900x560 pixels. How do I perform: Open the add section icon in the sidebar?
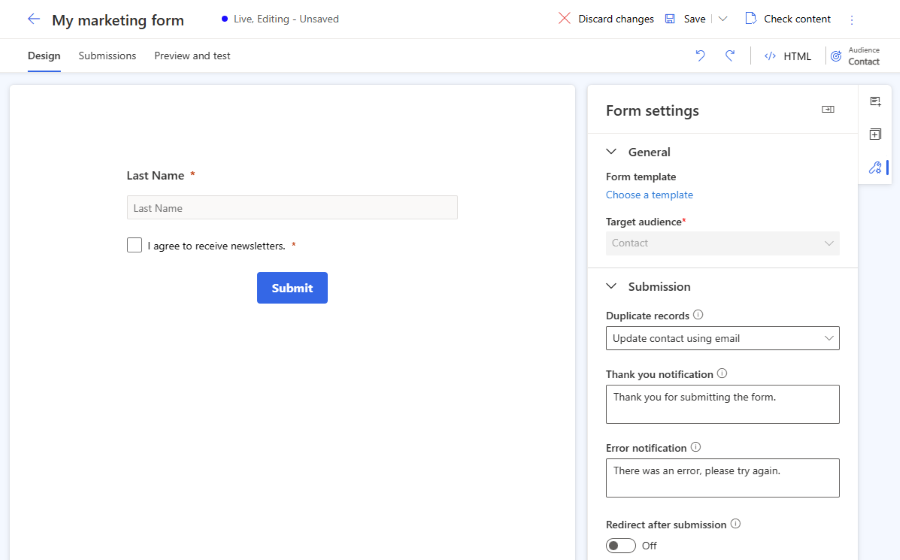(x=875, y=134)
